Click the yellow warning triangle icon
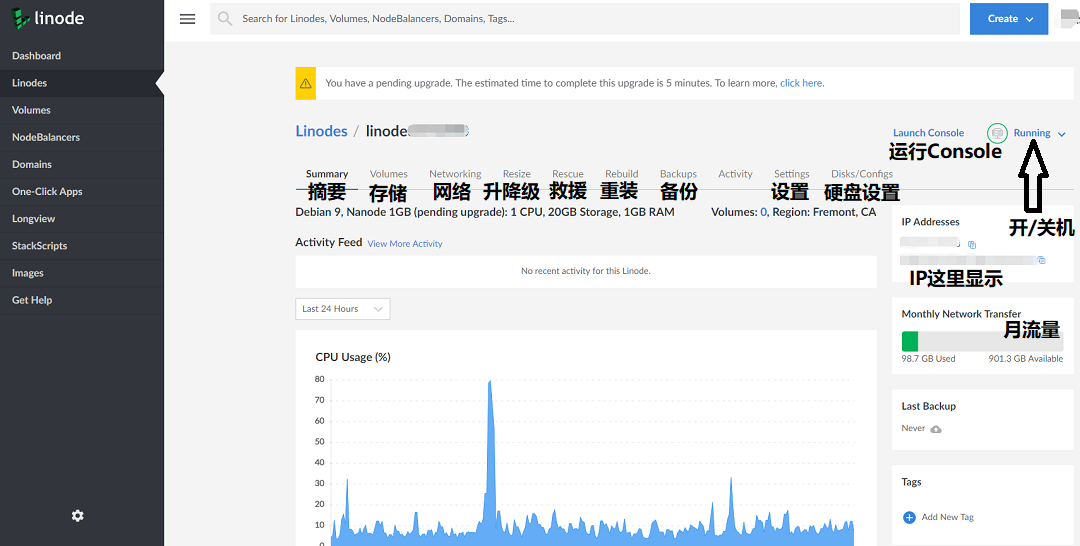Viewport: 1080px width, 546px height. [x=306, y=83]
